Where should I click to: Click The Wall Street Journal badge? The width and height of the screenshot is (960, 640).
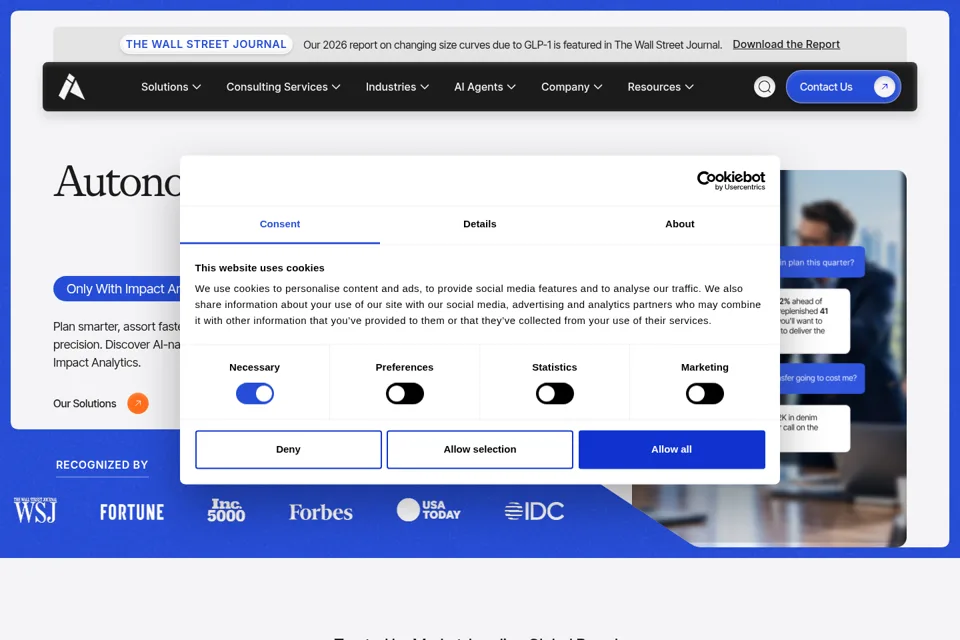206,44
